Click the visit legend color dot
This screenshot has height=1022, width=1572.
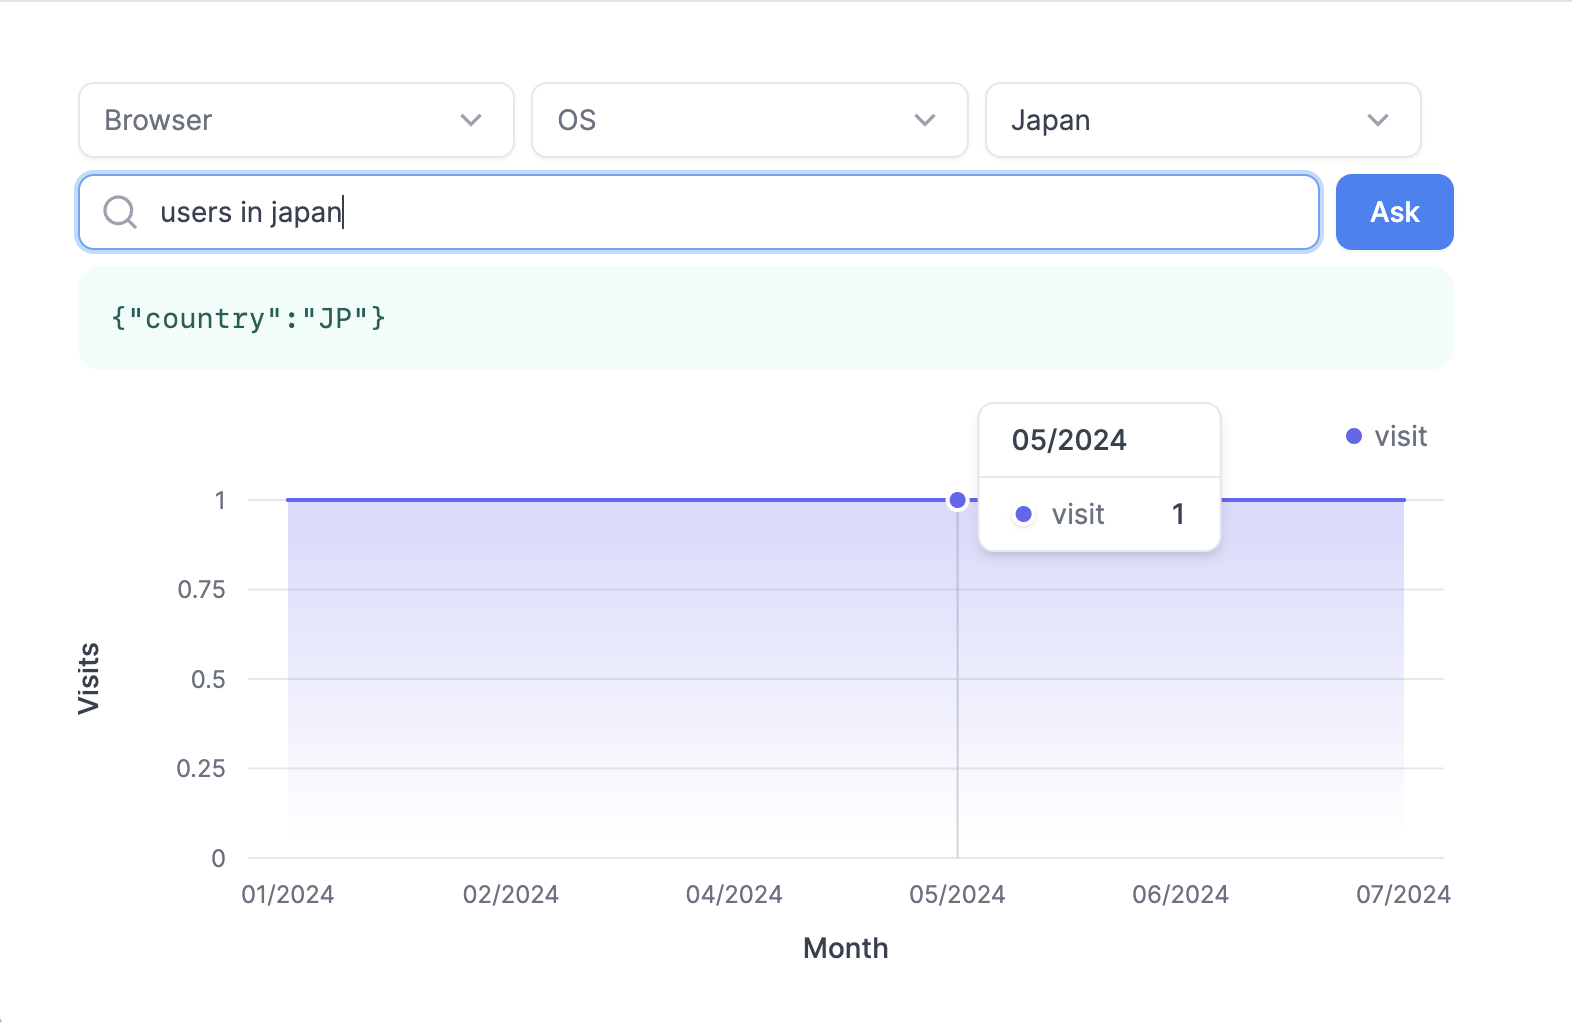pyautogui.click(x=1354, y=436)
